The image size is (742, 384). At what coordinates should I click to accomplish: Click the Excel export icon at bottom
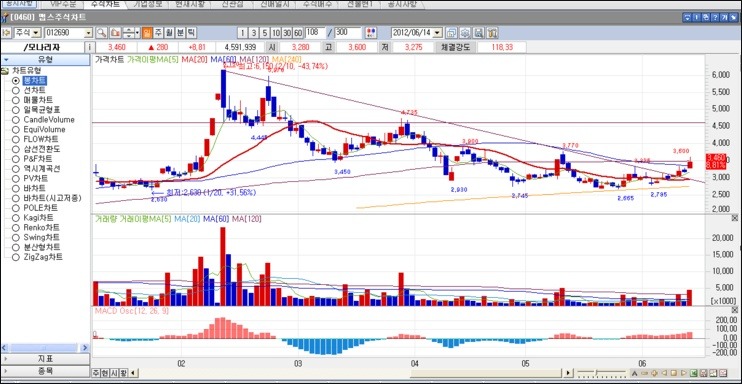(x=693, y=372)
